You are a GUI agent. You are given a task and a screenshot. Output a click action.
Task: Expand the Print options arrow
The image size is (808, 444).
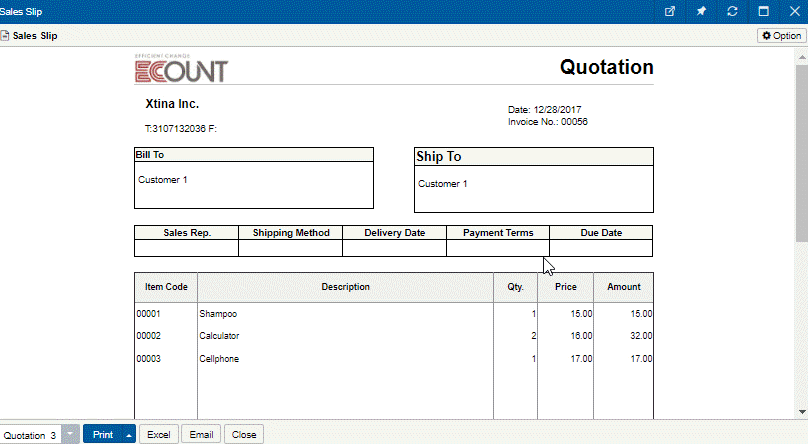129,435
